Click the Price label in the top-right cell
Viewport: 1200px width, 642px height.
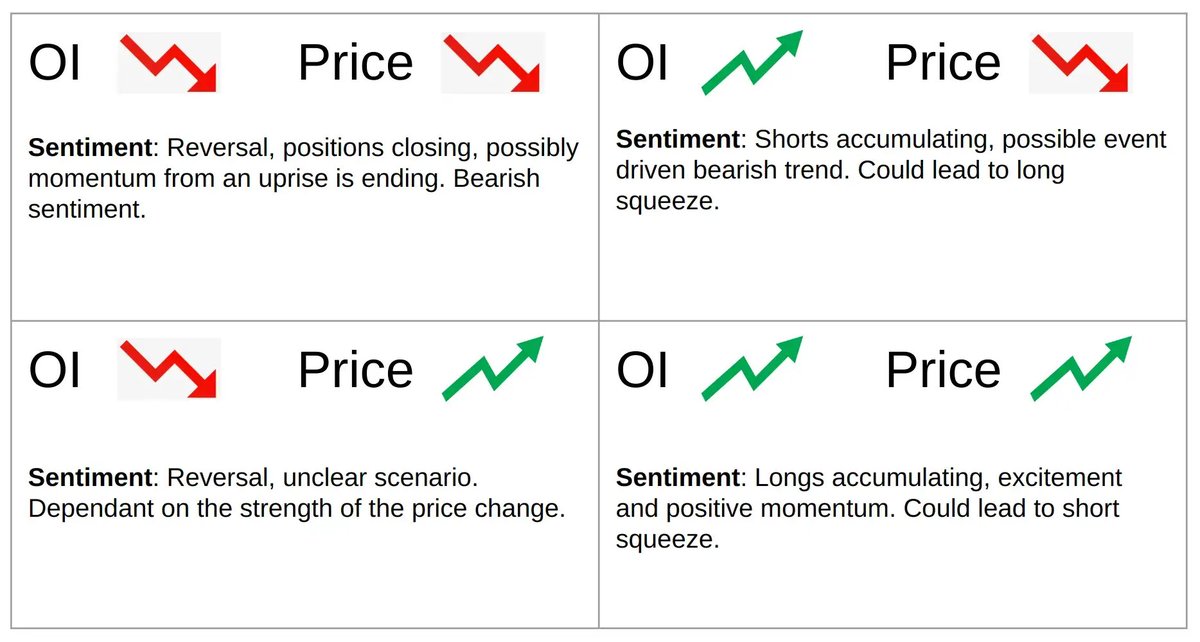[944, 64]
